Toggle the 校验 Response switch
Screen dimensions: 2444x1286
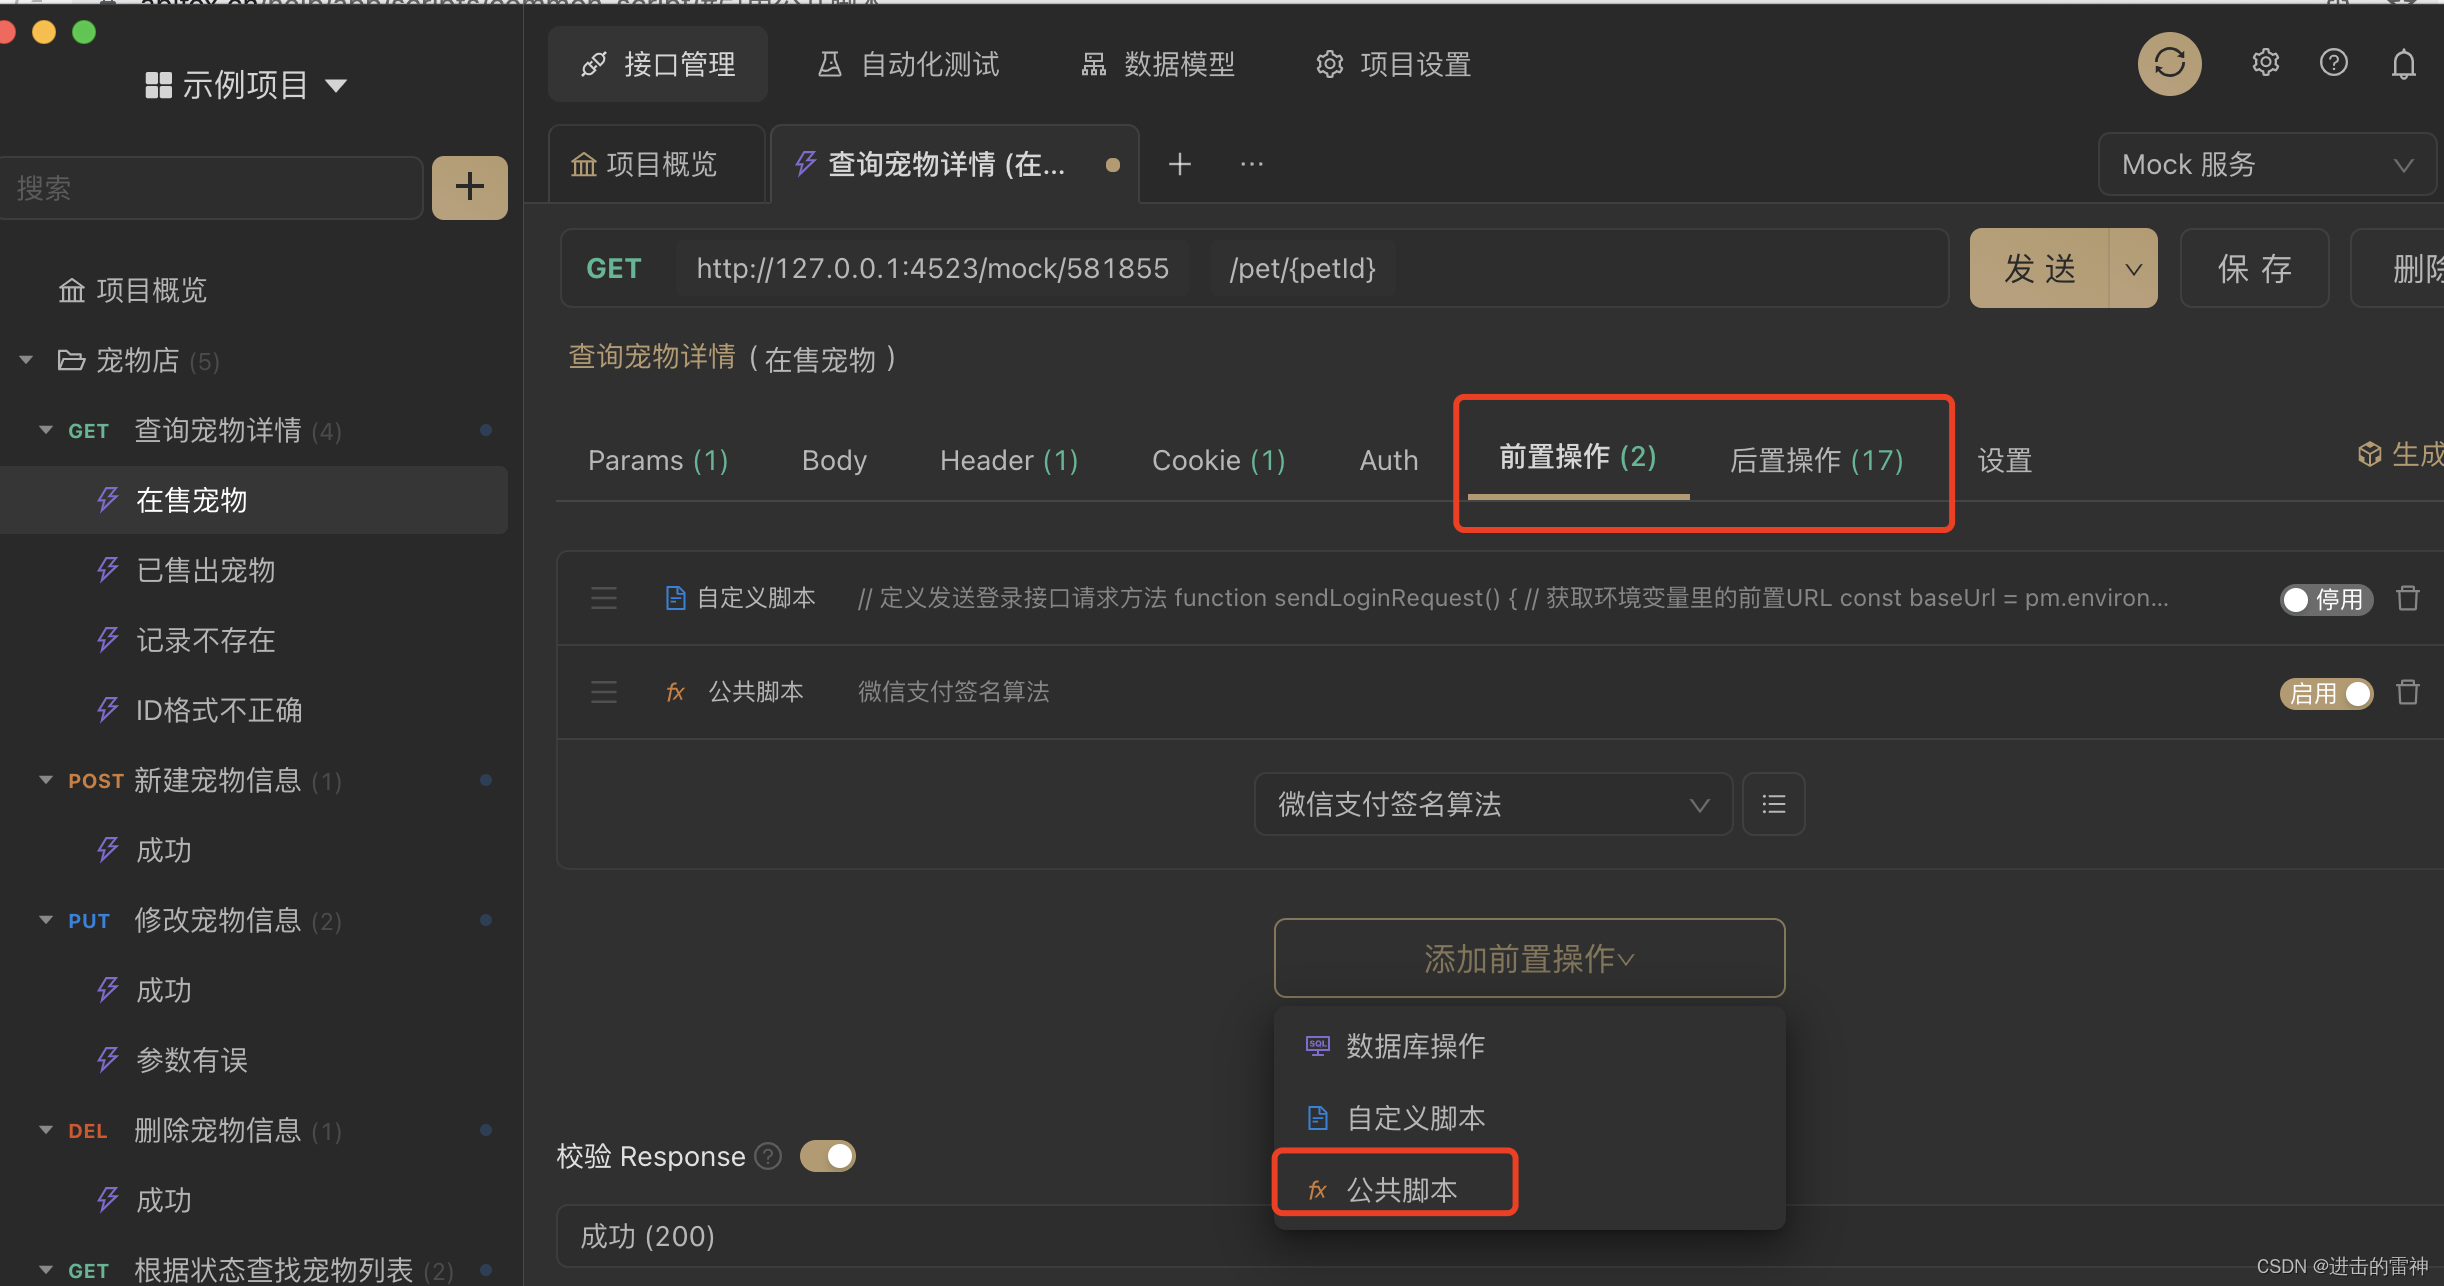click(x=828, y=1156)
